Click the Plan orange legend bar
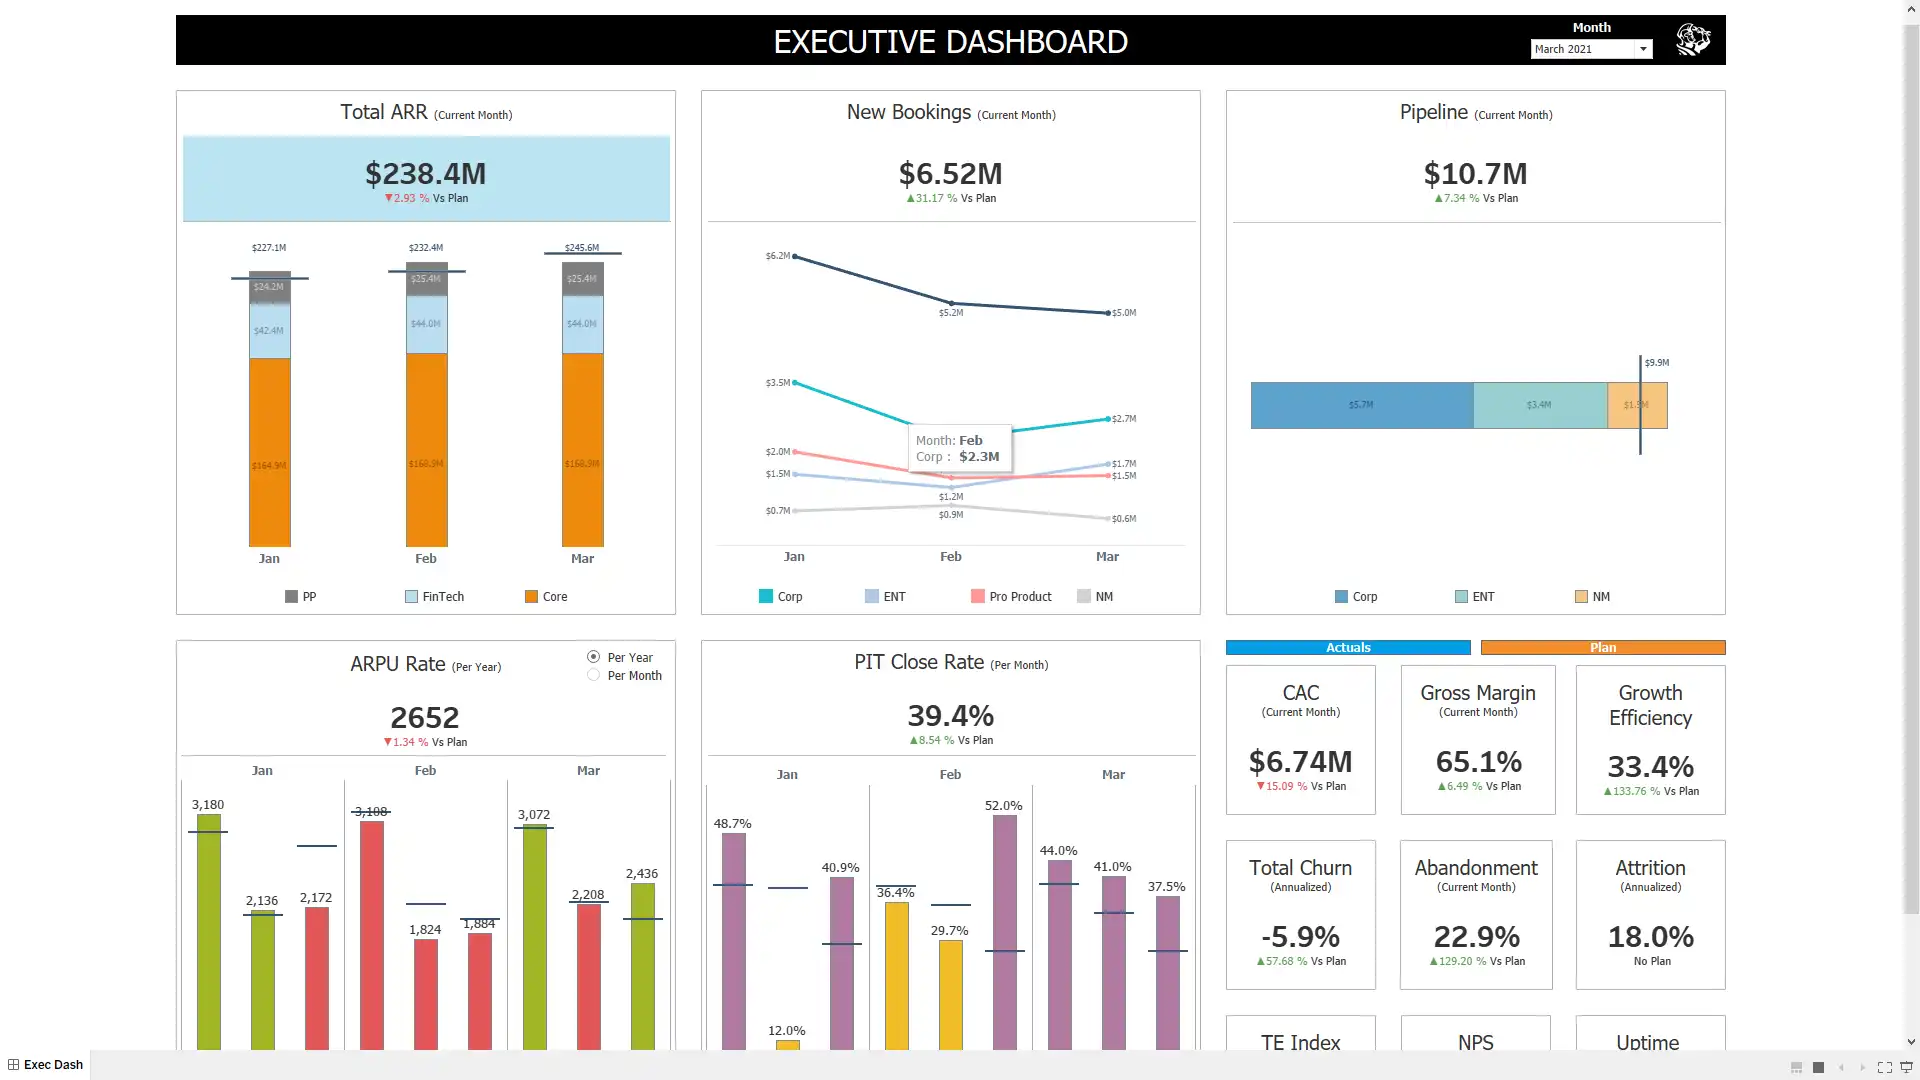The image size is (1920, 1080). point(1603,648)
